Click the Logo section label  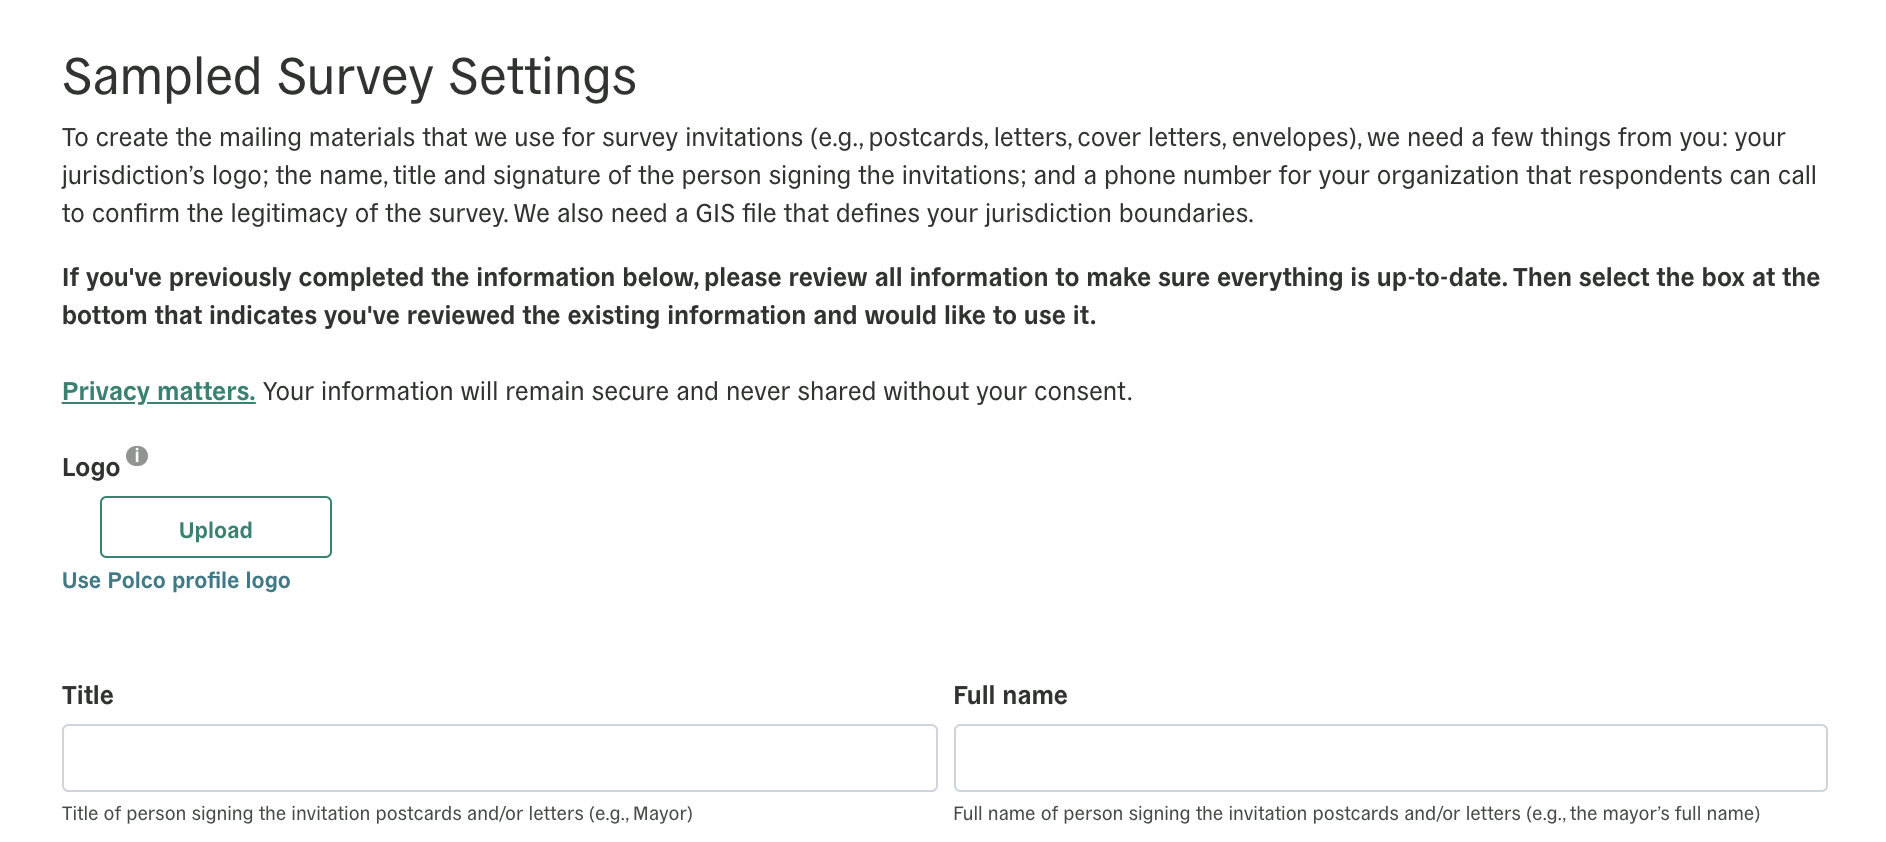pyautogui.click(x=91, y=468)
